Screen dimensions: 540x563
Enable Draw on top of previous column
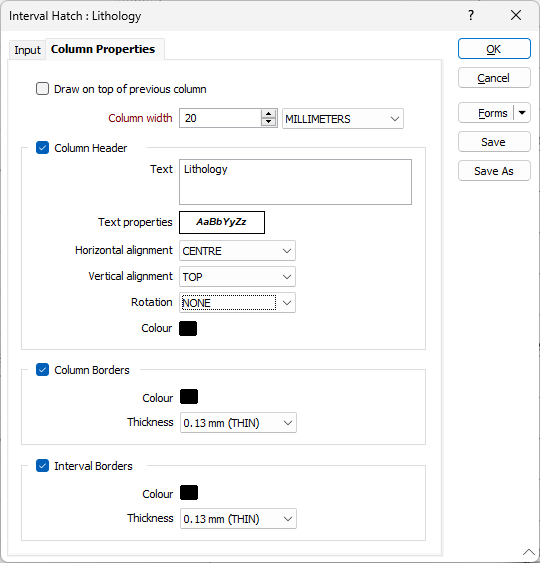(42, 89)
